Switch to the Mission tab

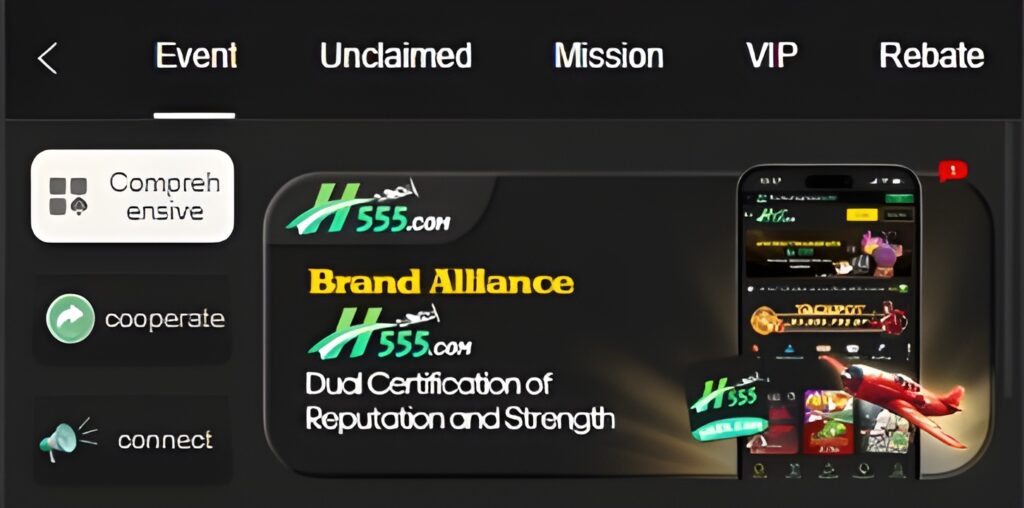(609, 56)
